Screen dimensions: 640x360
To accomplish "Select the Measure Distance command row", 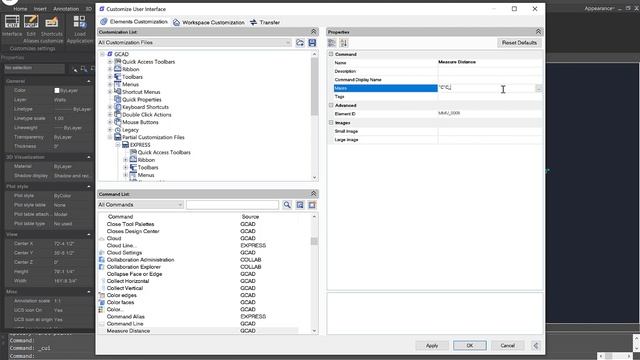I will point(198,331).
